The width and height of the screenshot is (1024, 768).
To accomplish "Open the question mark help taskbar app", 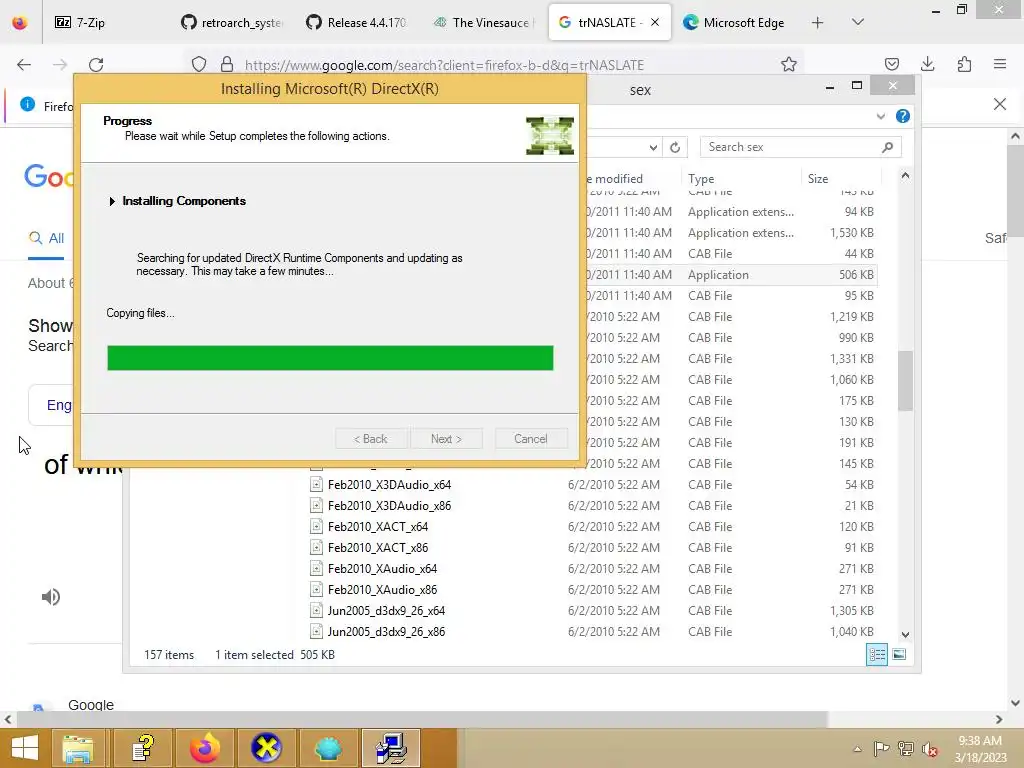I will (142, 748).
